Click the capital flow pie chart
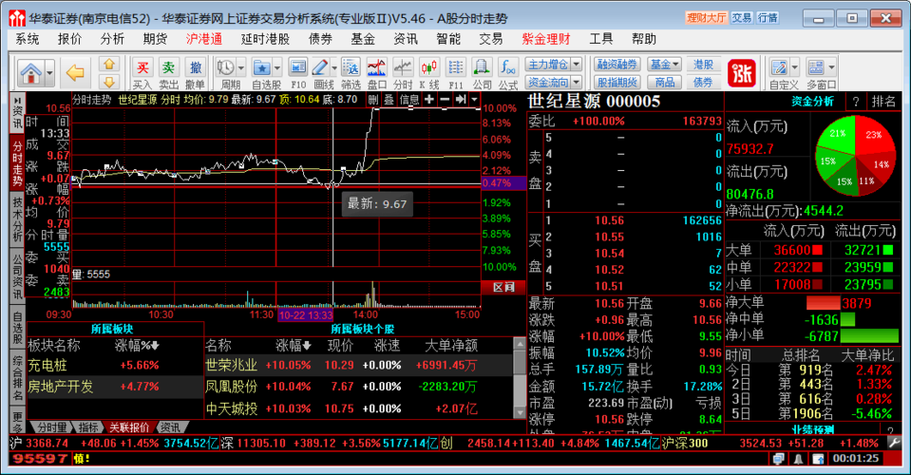Screen dimensions: 911x475 pyautogui.click(x=855, y=155)
